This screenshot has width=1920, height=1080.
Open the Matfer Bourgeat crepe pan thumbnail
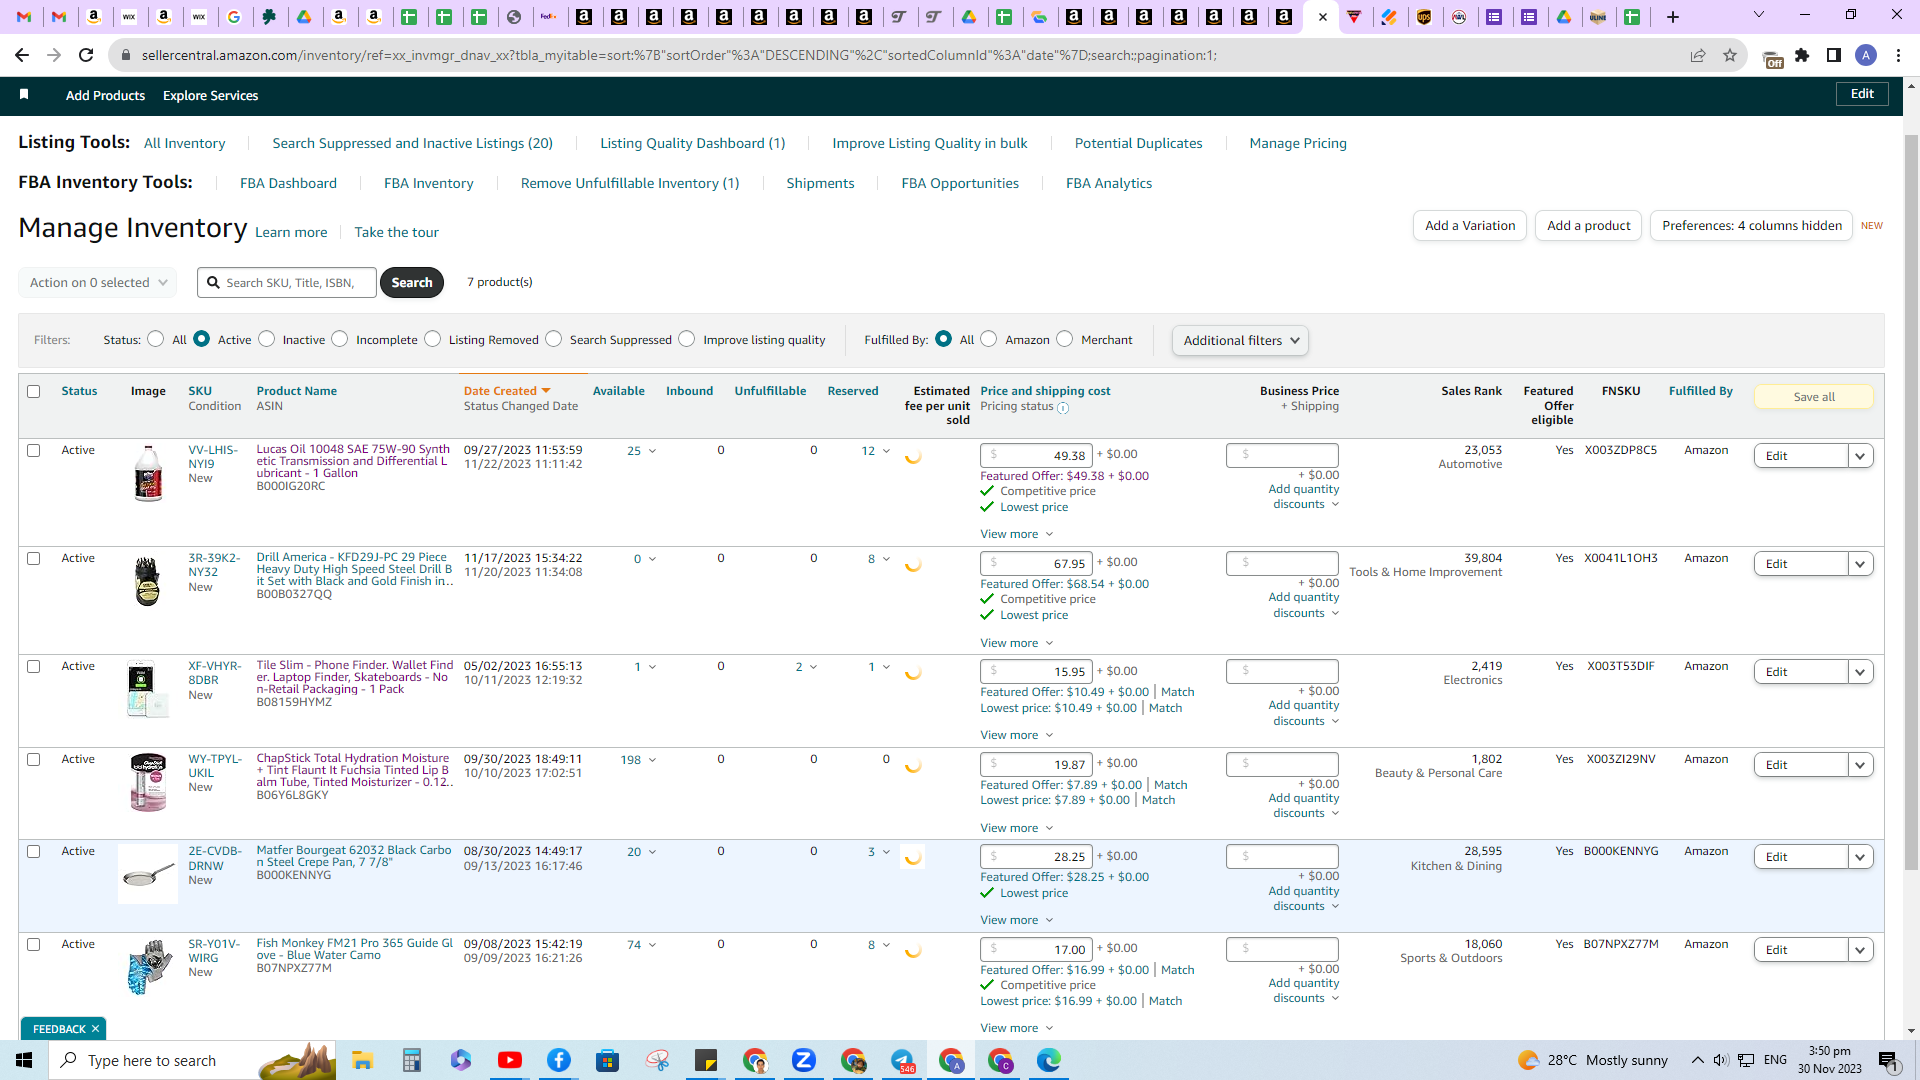click(148, 875)
